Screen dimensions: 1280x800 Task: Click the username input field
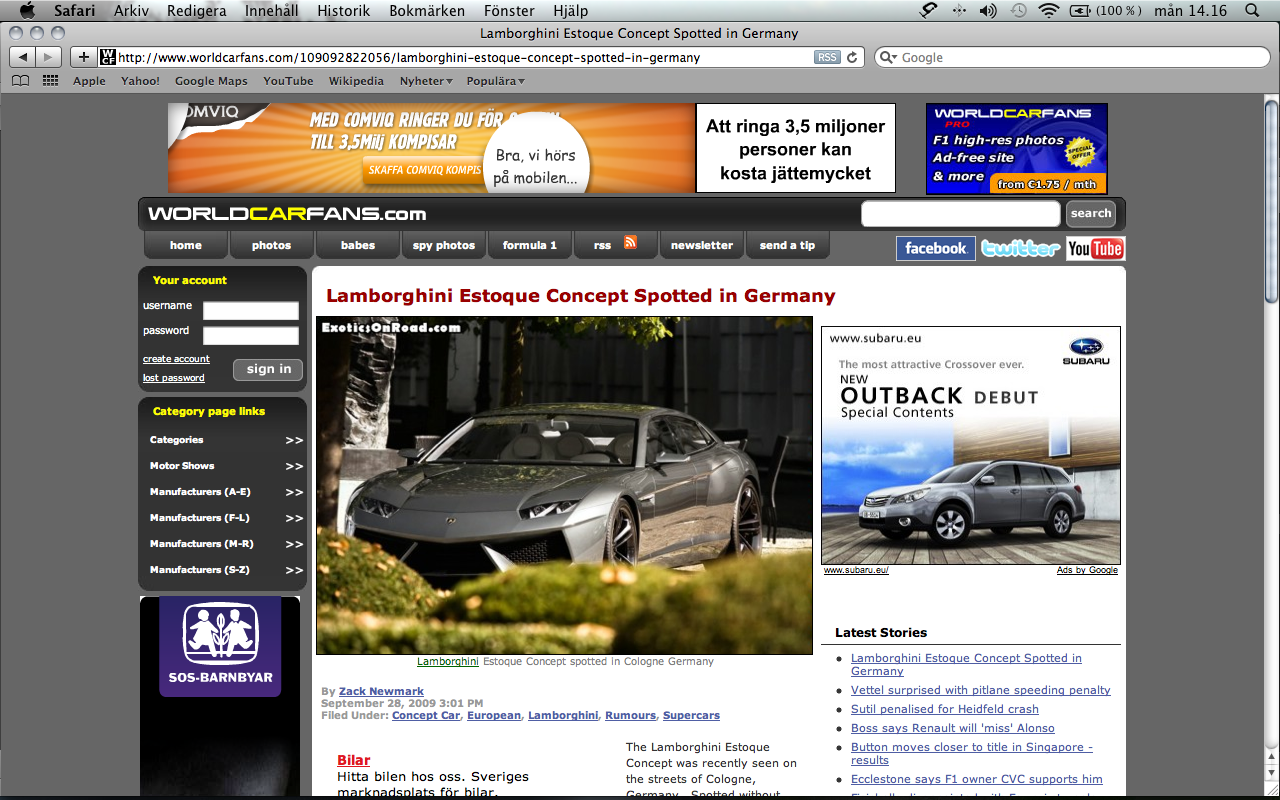tap(251, 310)
